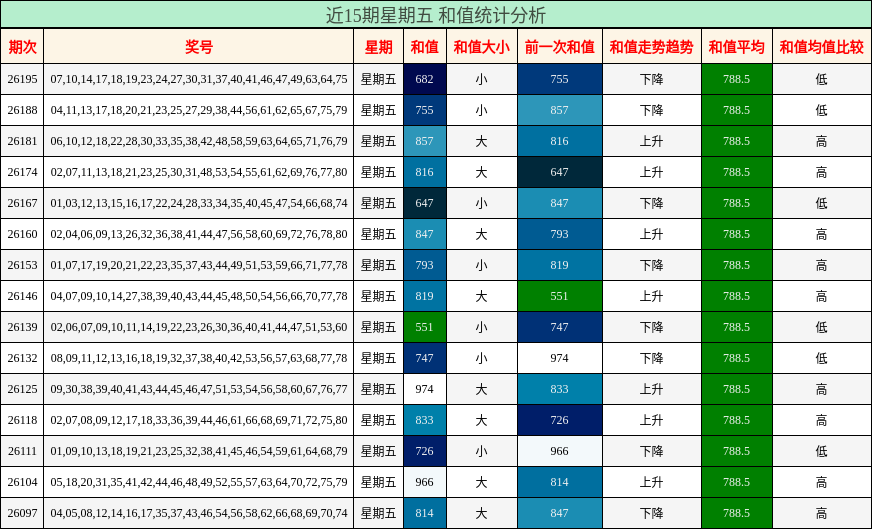This screenshot has height=529, width=872.
Task: Select average 788.5 in row 26111
Action: 736,451
